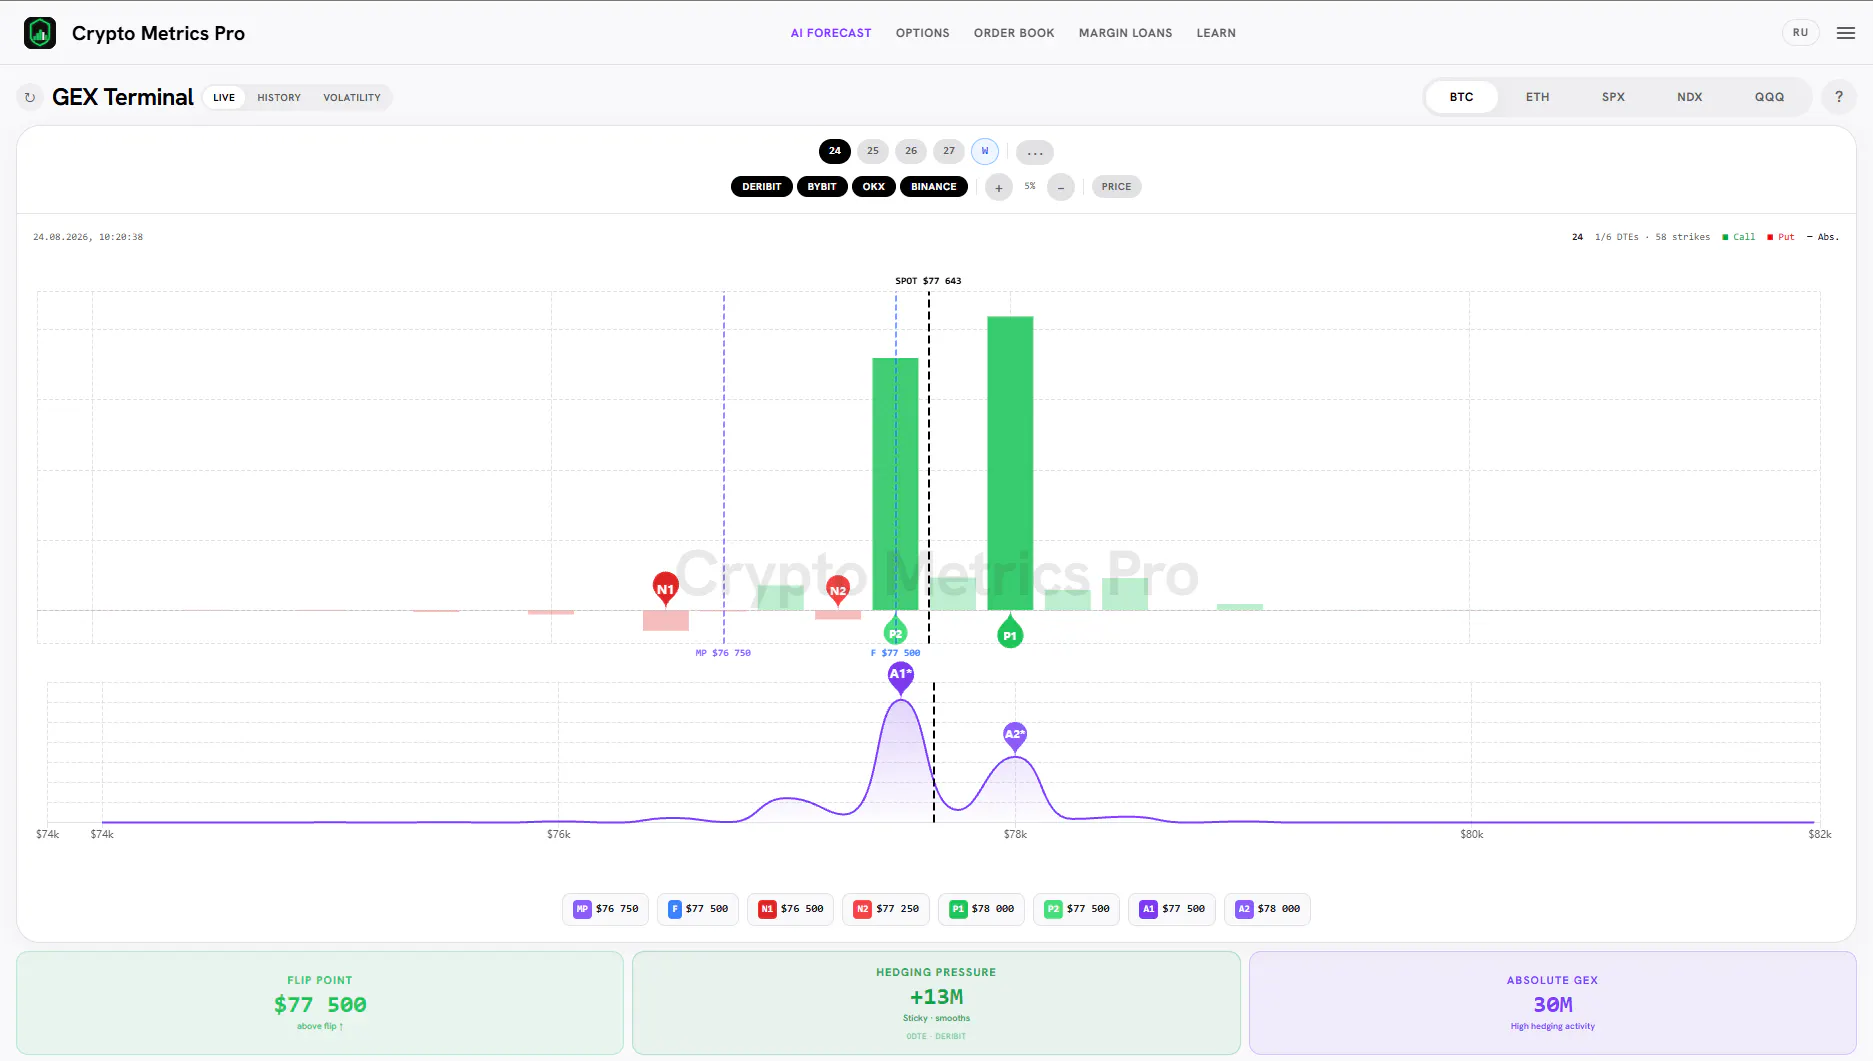Click the Crypto Metrics Pro title text

click(158, 33)
